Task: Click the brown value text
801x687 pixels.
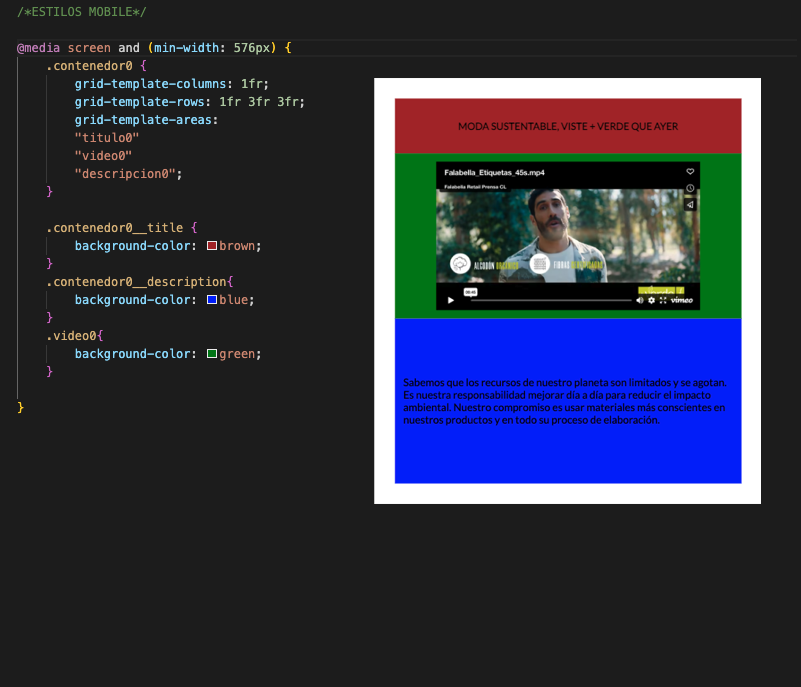Action: [x=237, y=246]
